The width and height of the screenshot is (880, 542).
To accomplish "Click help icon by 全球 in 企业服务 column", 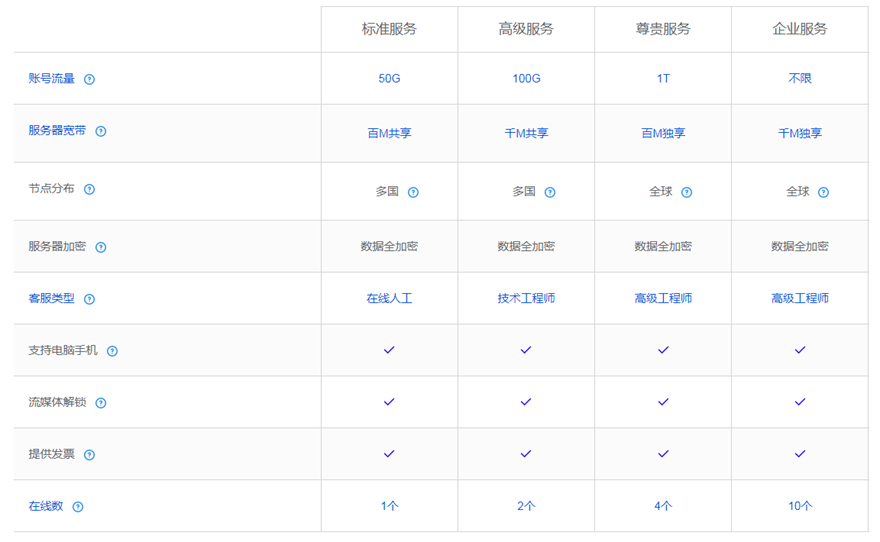I will [823, 192].
